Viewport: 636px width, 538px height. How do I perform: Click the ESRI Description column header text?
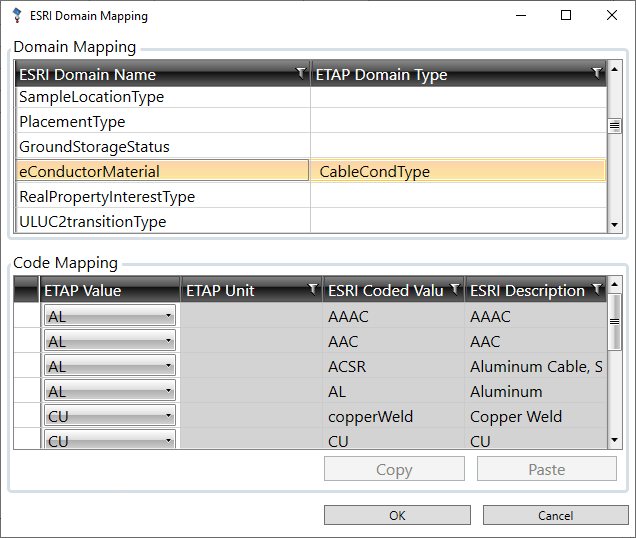pos(527,290)
